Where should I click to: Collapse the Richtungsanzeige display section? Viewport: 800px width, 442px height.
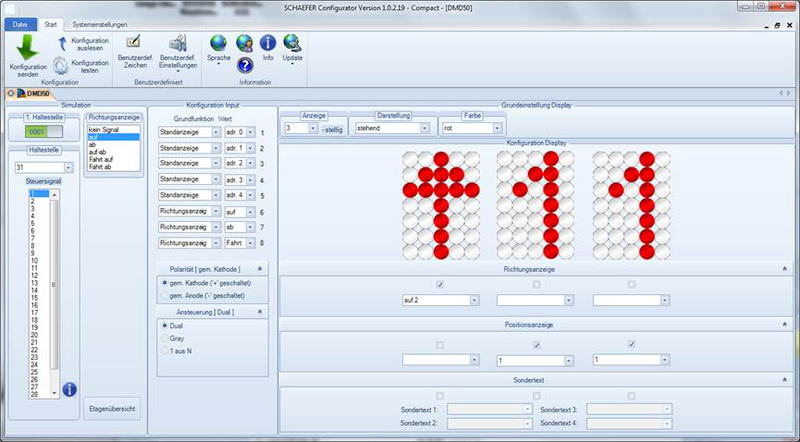coord(785,268)
